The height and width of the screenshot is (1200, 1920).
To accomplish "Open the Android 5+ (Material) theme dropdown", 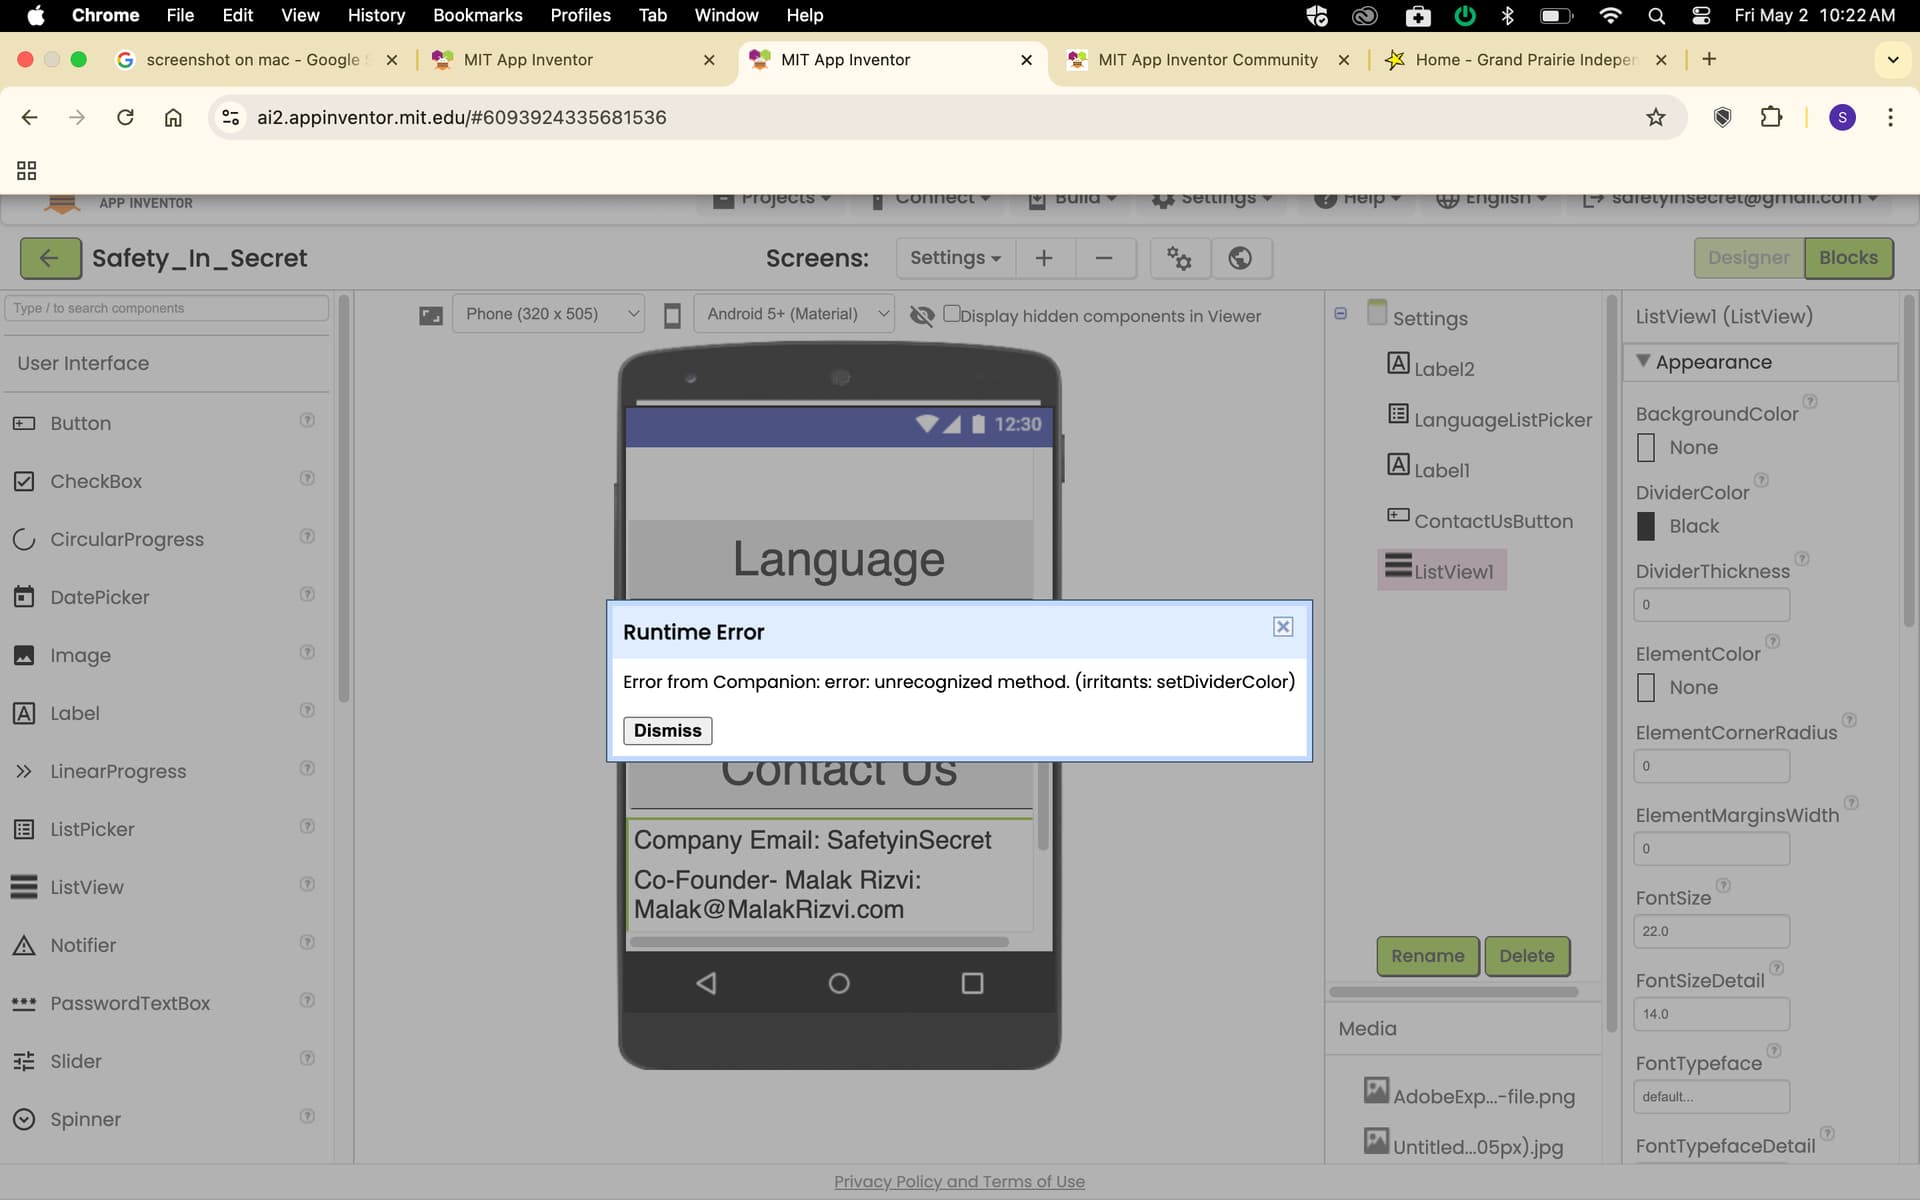I will [794, 314].
